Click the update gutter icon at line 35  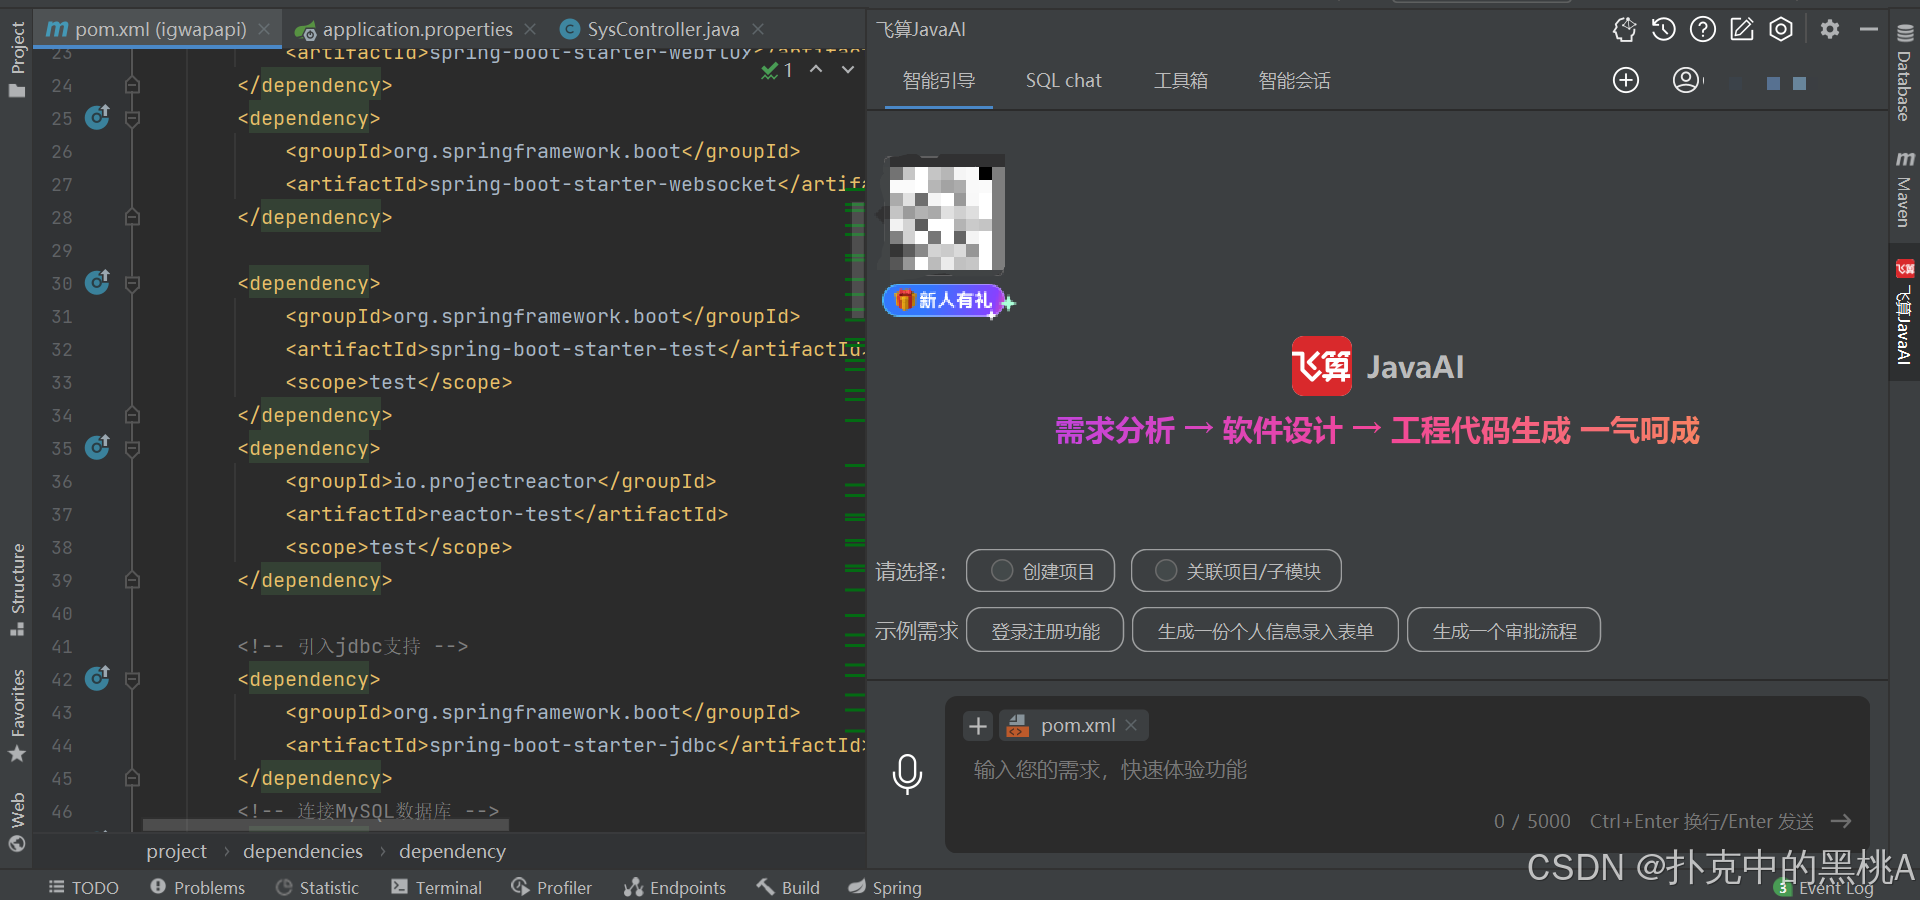pyautogui.click(x=97, y=447)
